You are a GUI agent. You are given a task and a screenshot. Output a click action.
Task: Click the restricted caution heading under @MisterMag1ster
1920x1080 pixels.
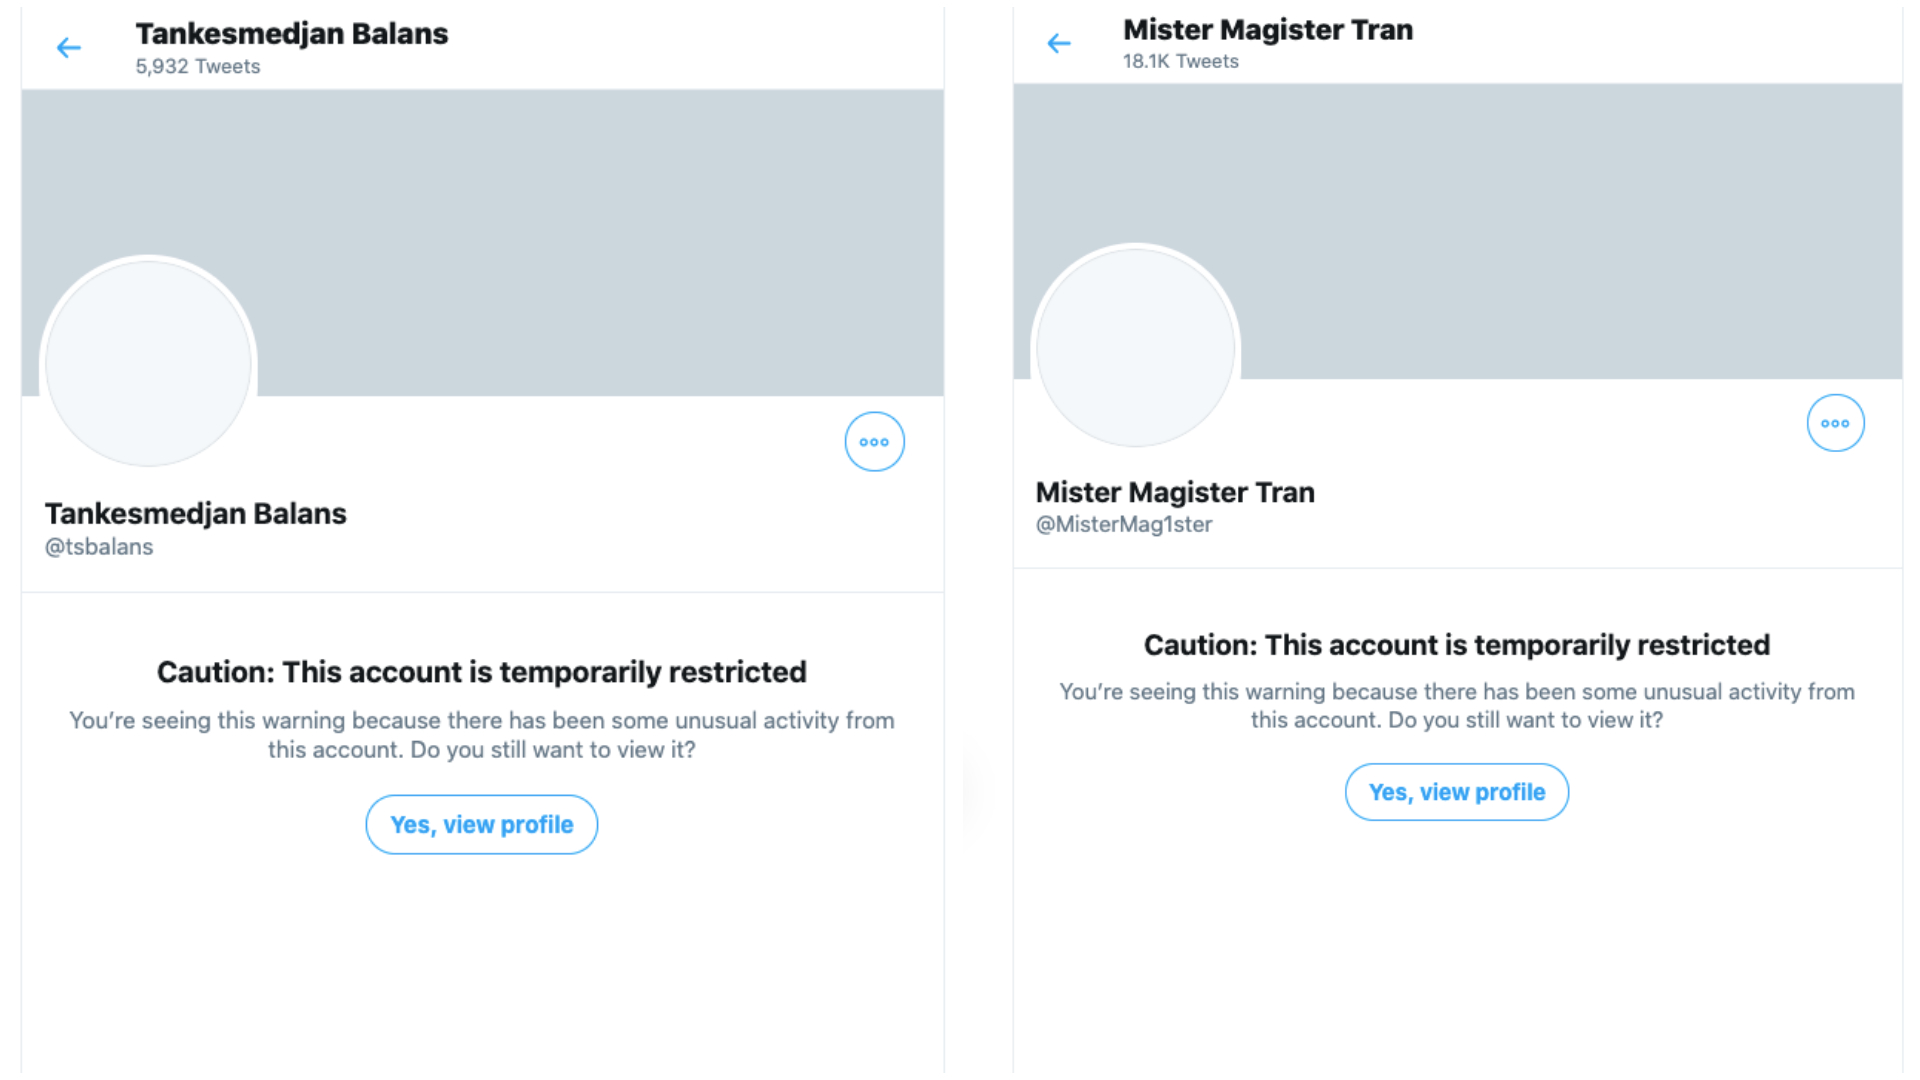(1456, 645)
